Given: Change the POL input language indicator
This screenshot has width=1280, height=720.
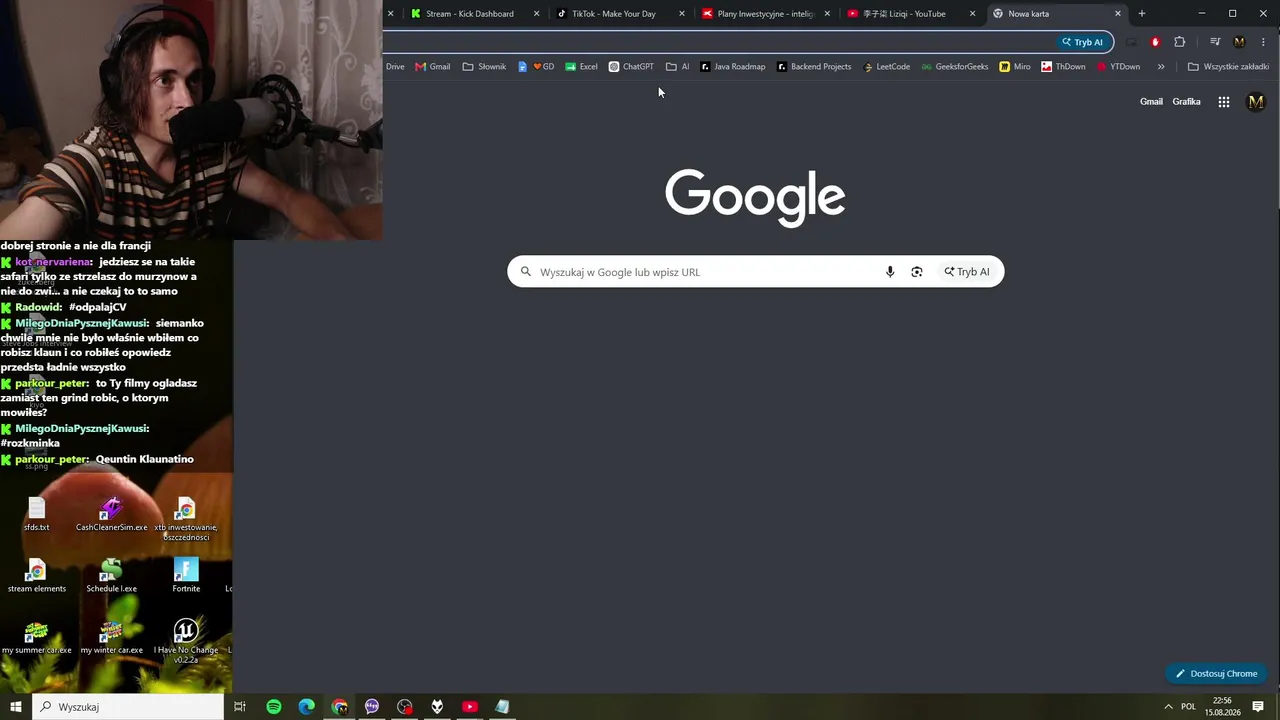Looking at the screenshot, I should point(1188,707).
